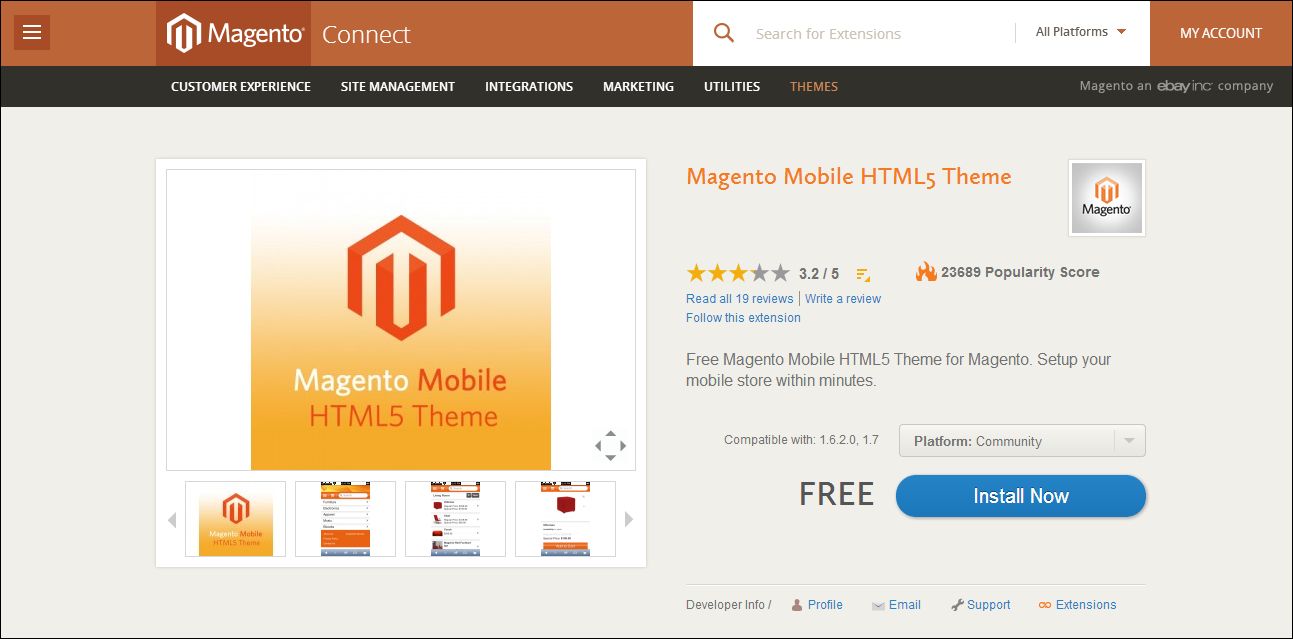Open Themes menu
This screenshot has width=1293, height=639.
[814, 87]
